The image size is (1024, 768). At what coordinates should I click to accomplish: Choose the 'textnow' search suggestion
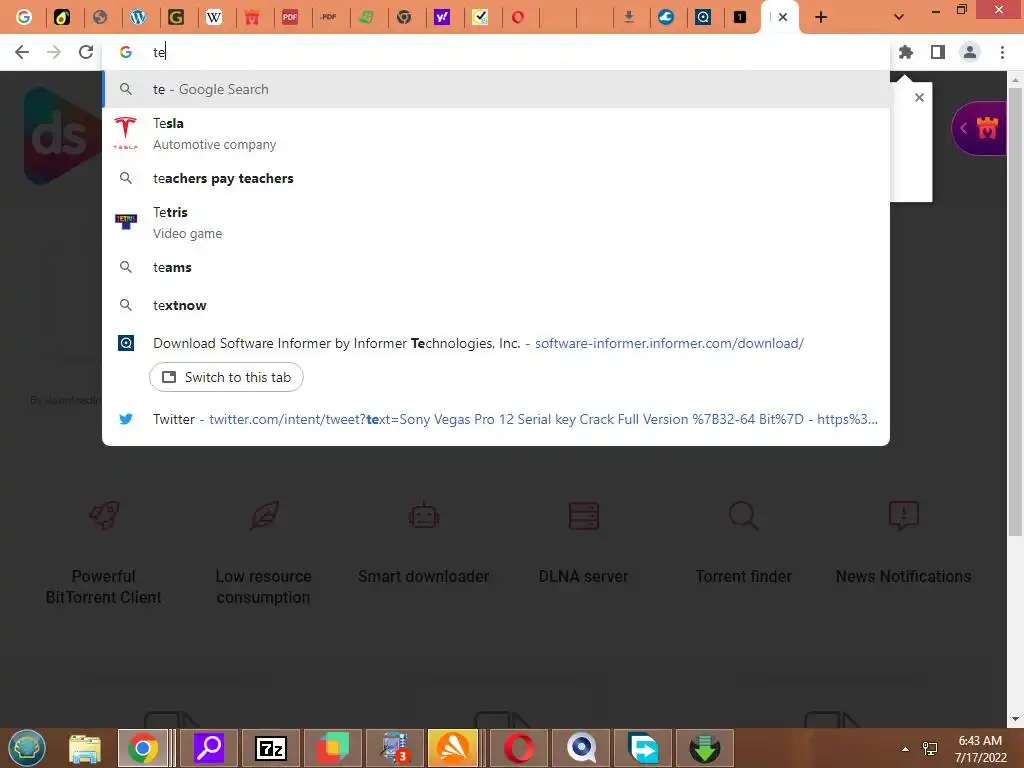496,305
